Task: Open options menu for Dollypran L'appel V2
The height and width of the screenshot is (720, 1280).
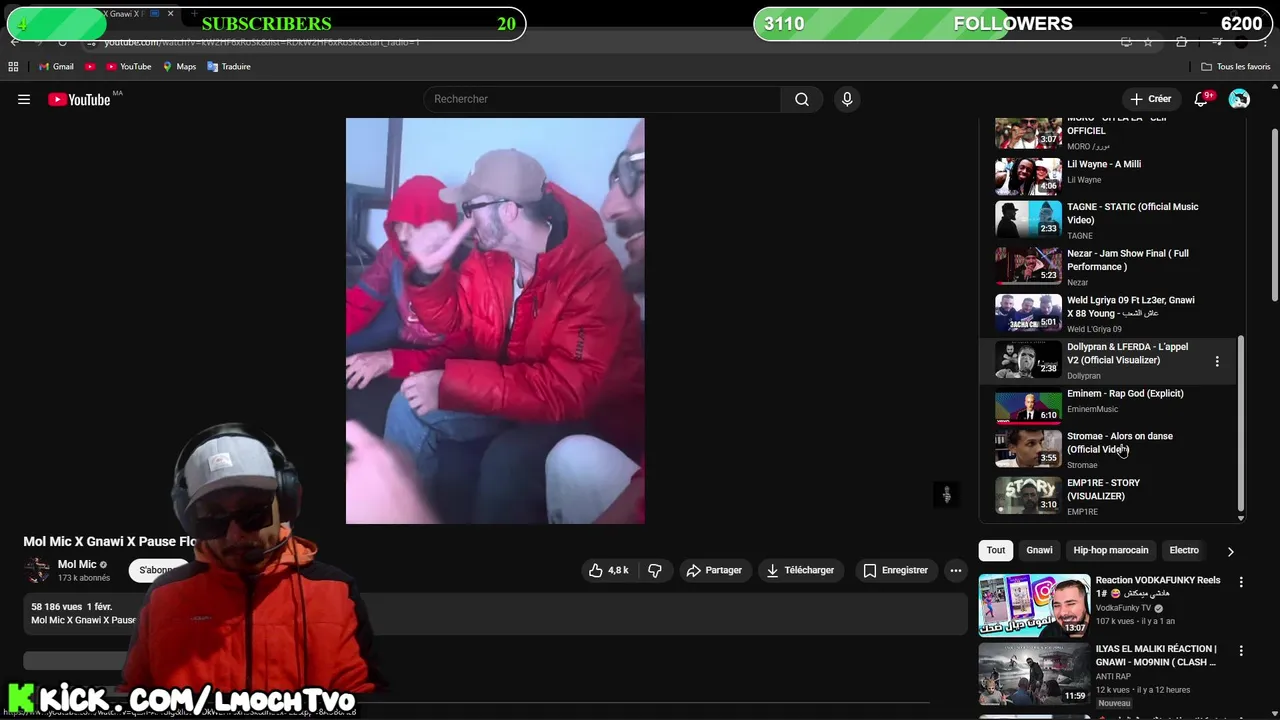Action: [x=1217, y=361]
